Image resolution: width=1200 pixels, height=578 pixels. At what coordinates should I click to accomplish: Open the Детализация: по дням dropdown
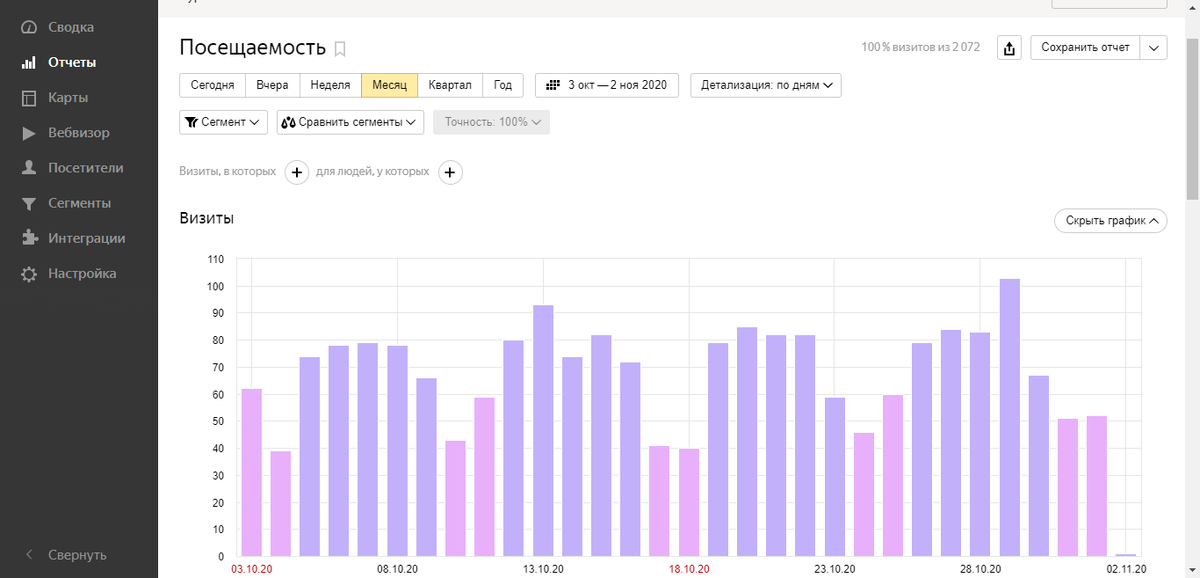[766, 85]
